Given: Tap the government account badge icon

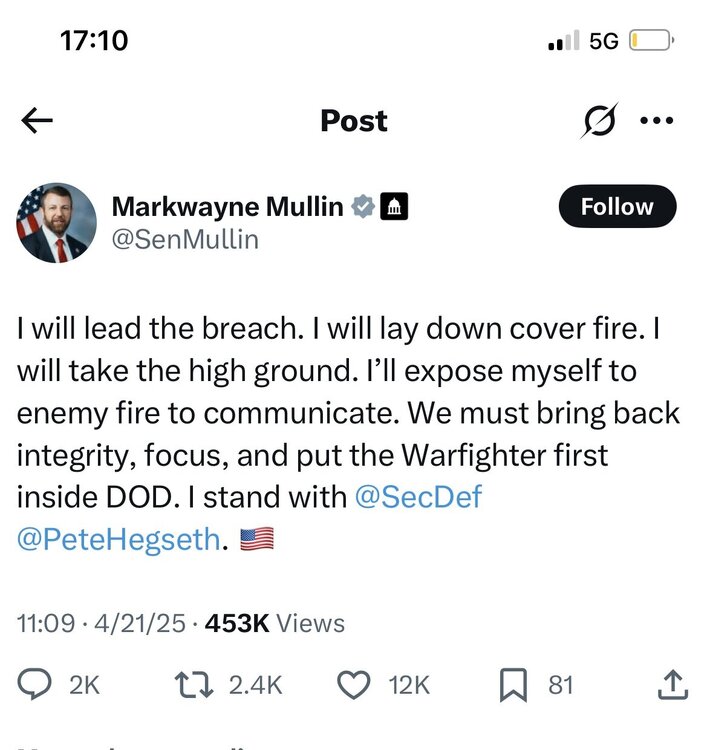Looking at the screenshot, I should click(x=395, y=207).
